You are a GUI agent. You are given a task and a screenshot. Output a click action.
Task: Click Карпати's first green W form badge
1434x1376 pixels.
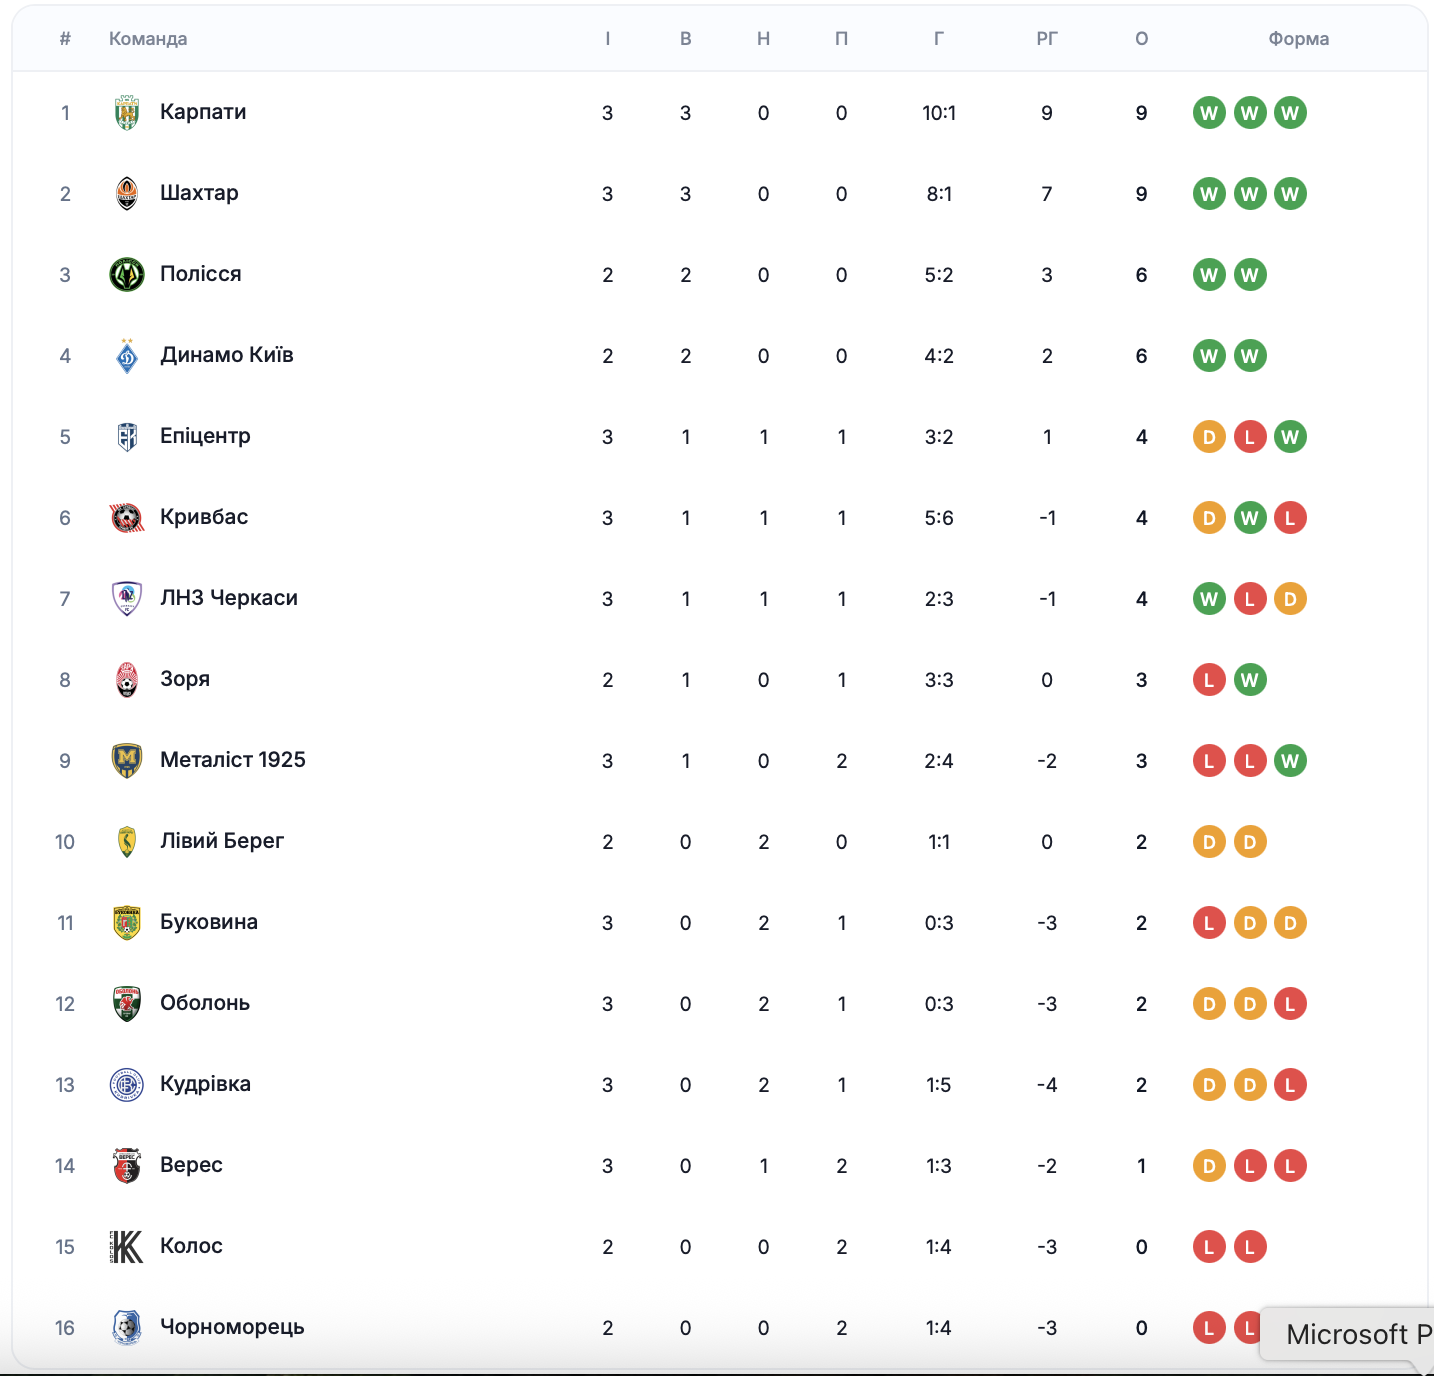[1209, 113]
